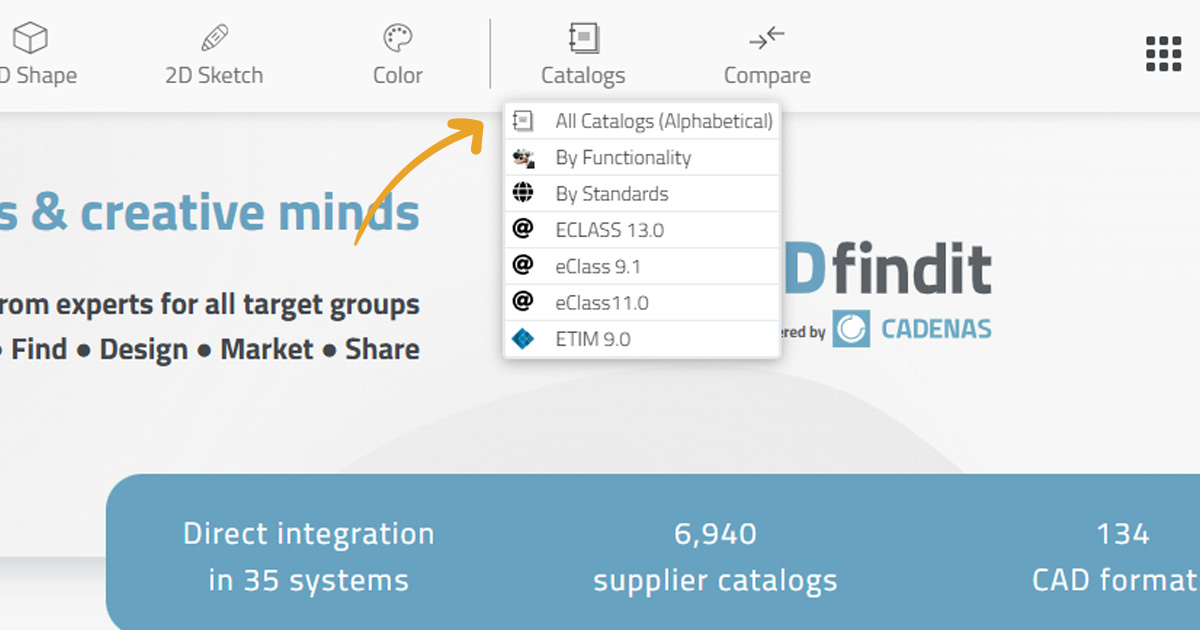Choose ETIM 9.0 classification entry
The image size is (1200, 630).
642,338
